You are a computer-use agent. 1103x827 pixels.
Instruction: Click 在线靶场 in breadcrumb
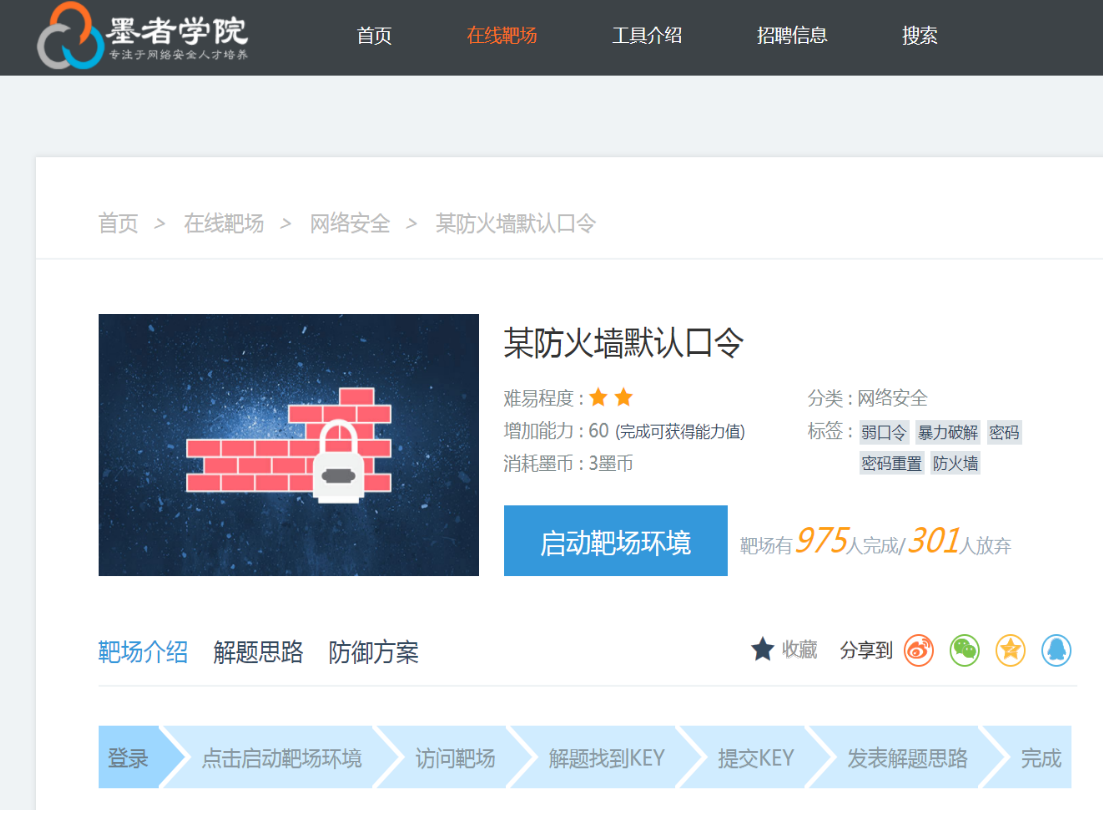(224, 224)
